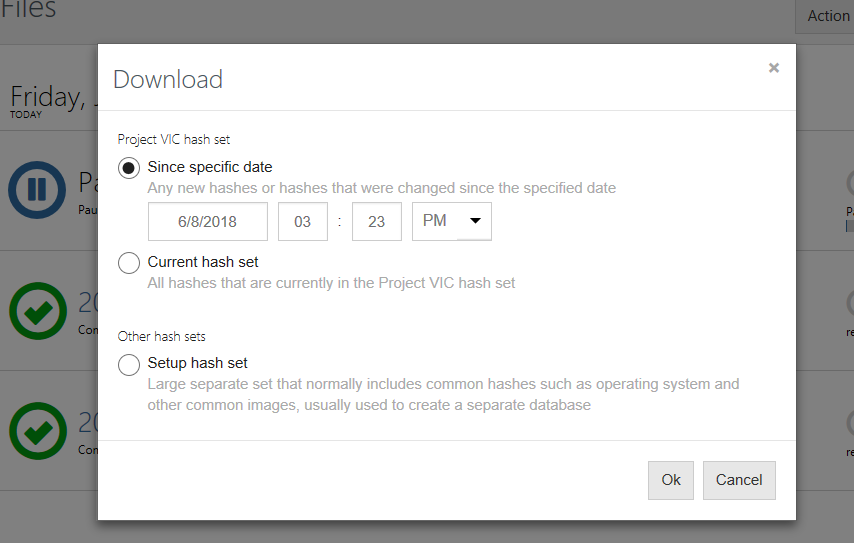Select the Setup hash set radio button
Image resolution: width=854 pixels, height=543 pixels.
click(x=129, y=364)
